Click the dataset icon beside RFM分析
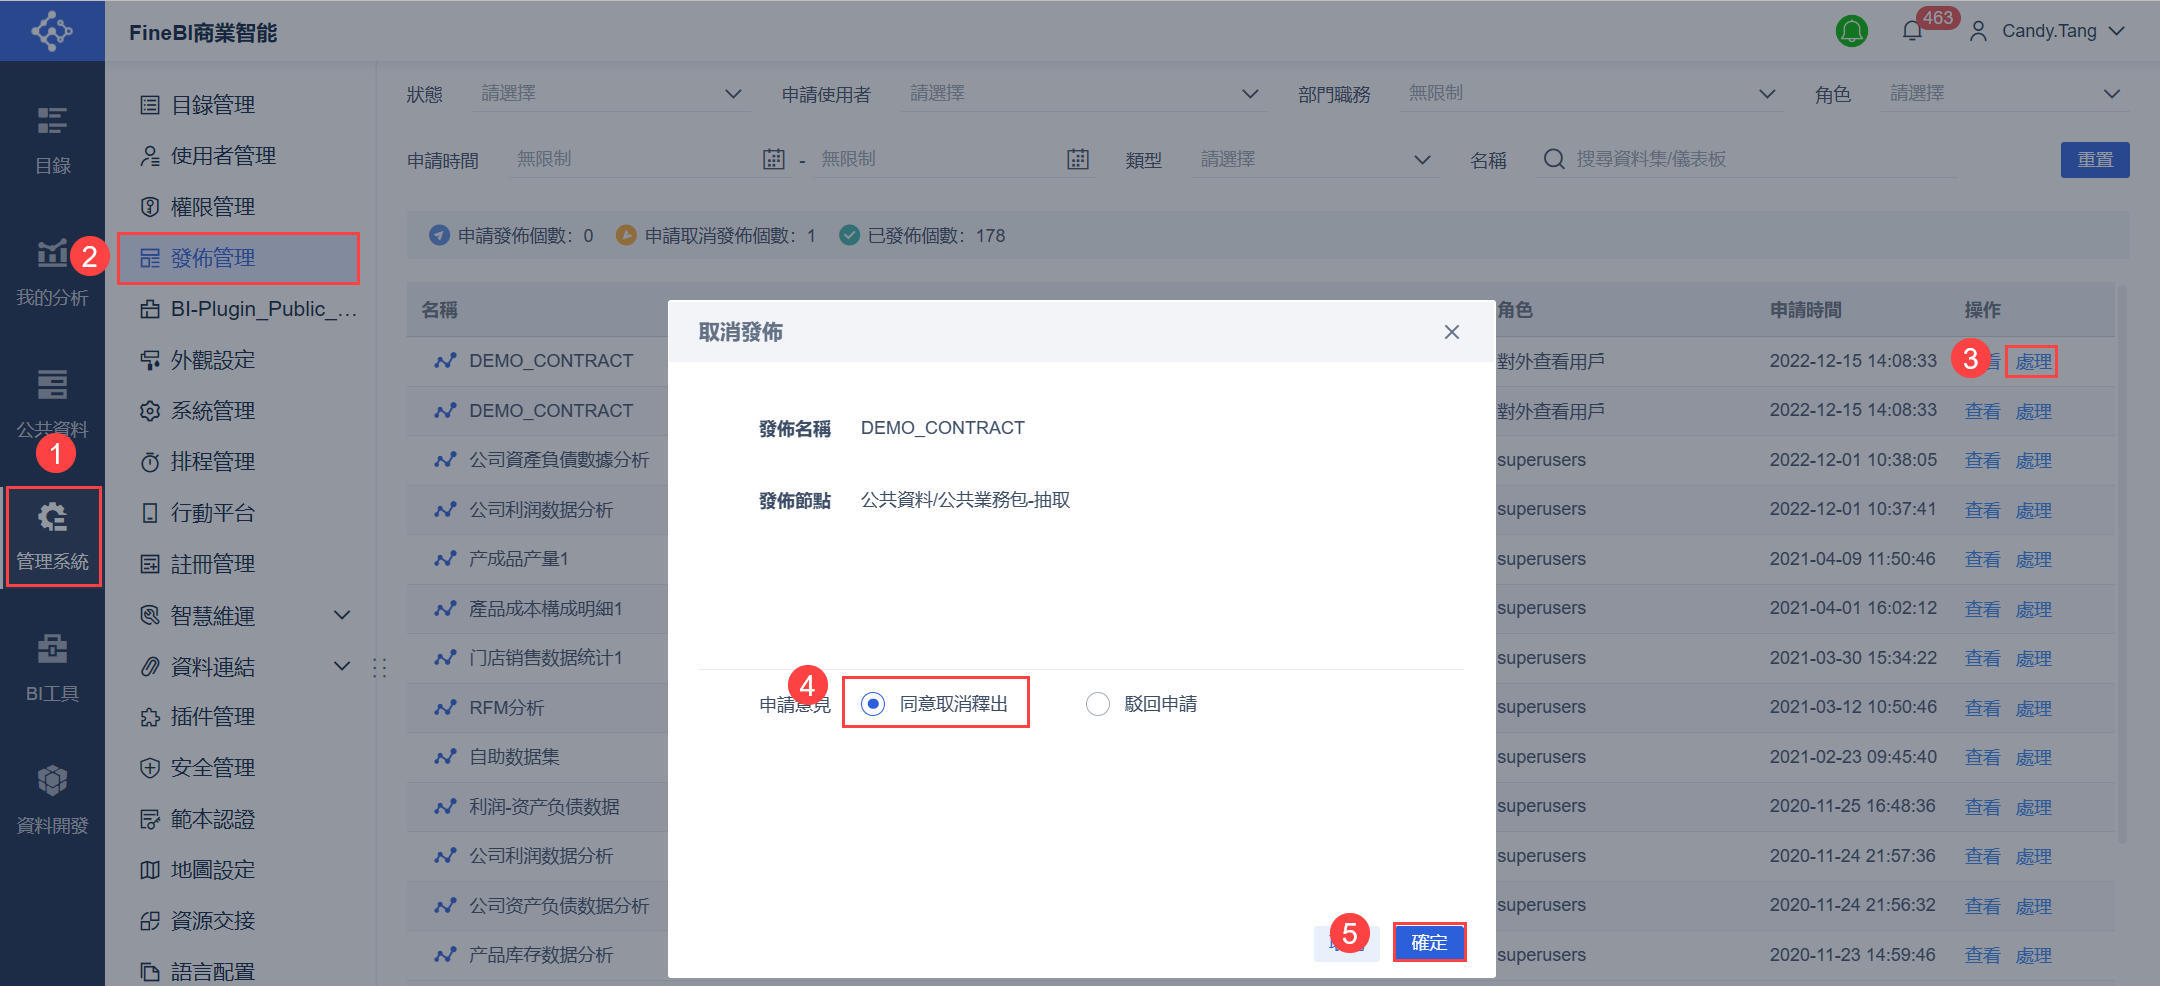This screenshot has height=986, width=2160. [445, 708]
